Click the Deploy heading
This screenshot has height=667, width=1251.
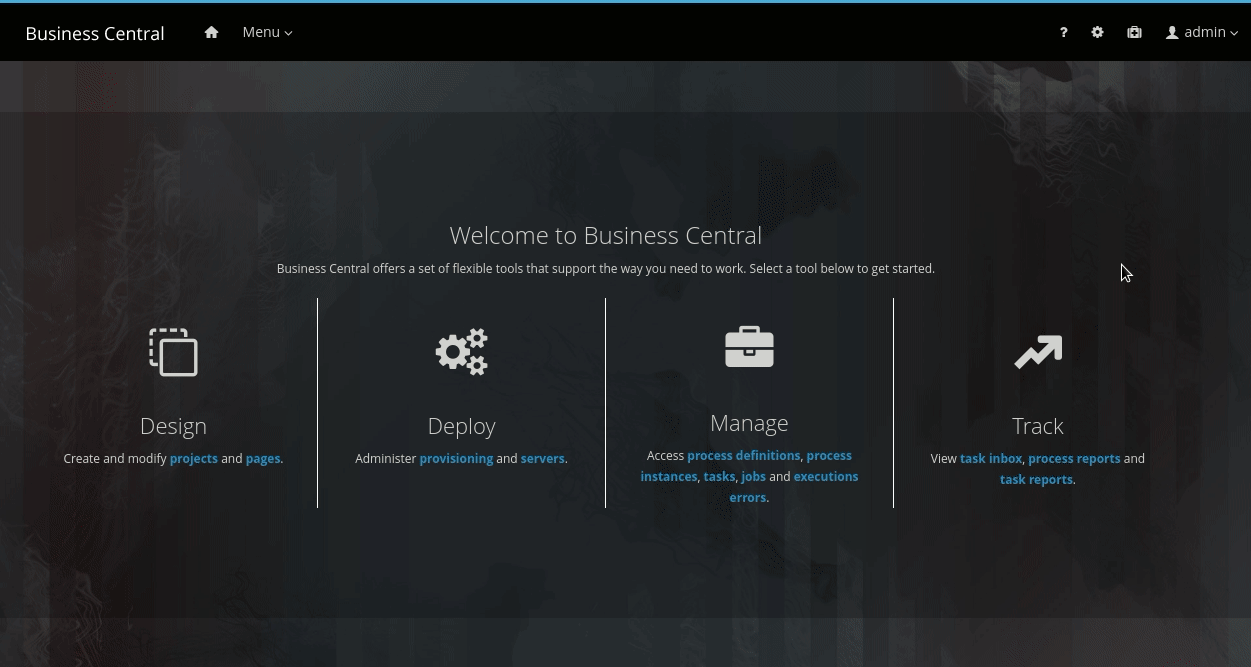click(461, 426)
